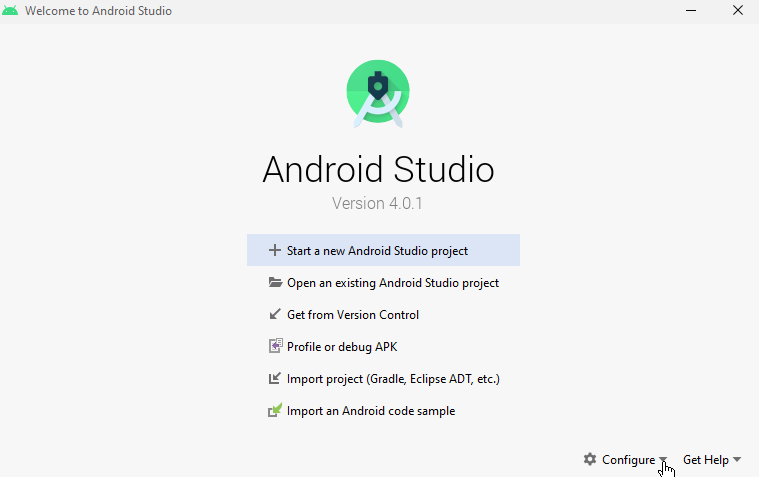Click the arrow icon beside Get from Version Control
759x477 pixels.
[274, 314]
